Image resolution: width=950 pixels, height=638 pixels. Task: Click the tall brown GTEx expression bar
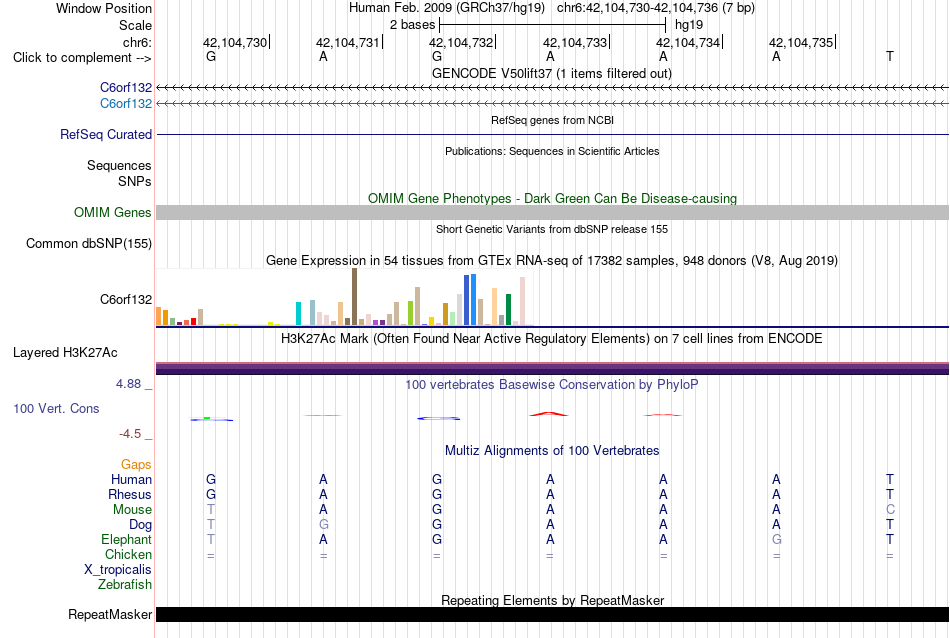pos(354,297)
